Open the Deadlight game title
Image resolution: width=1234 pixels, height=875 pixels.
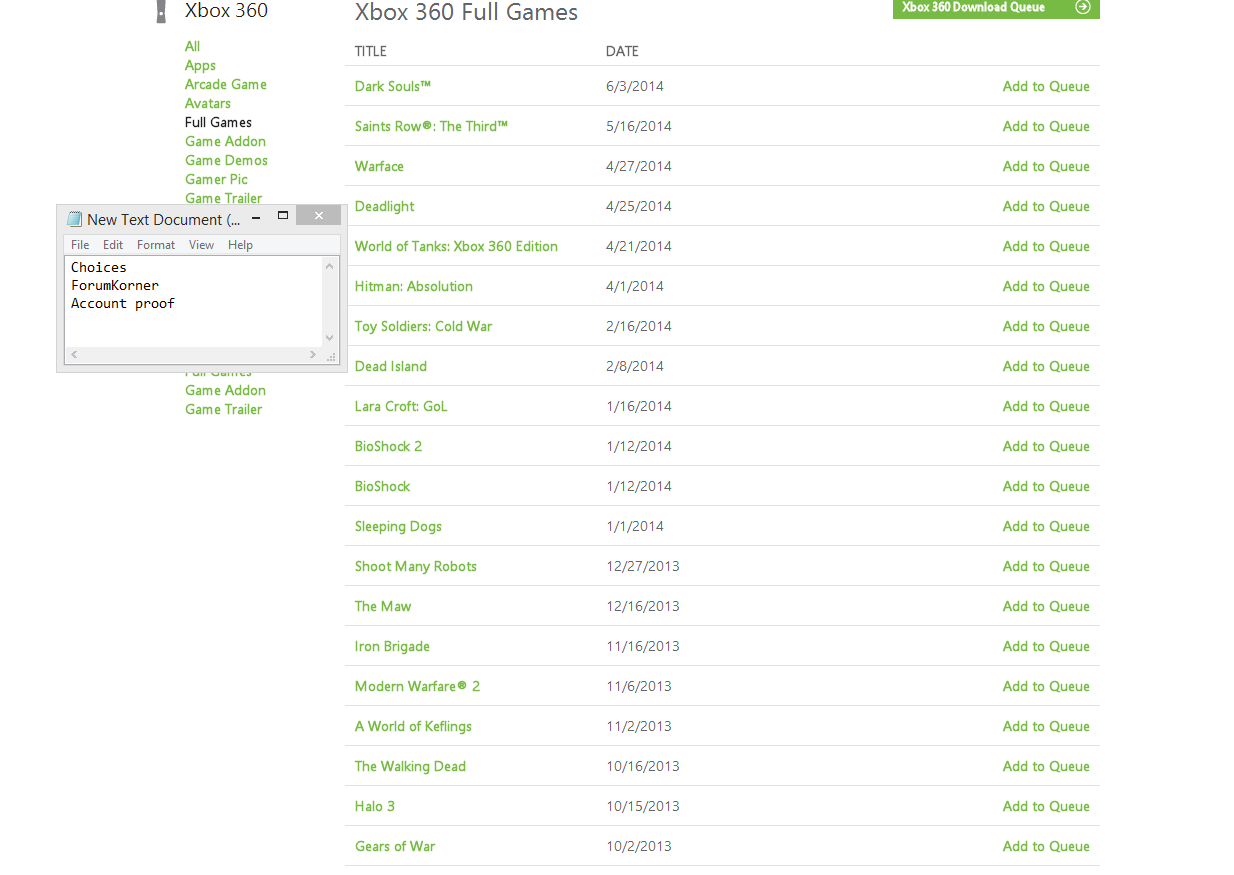click(x=384, y=206)
